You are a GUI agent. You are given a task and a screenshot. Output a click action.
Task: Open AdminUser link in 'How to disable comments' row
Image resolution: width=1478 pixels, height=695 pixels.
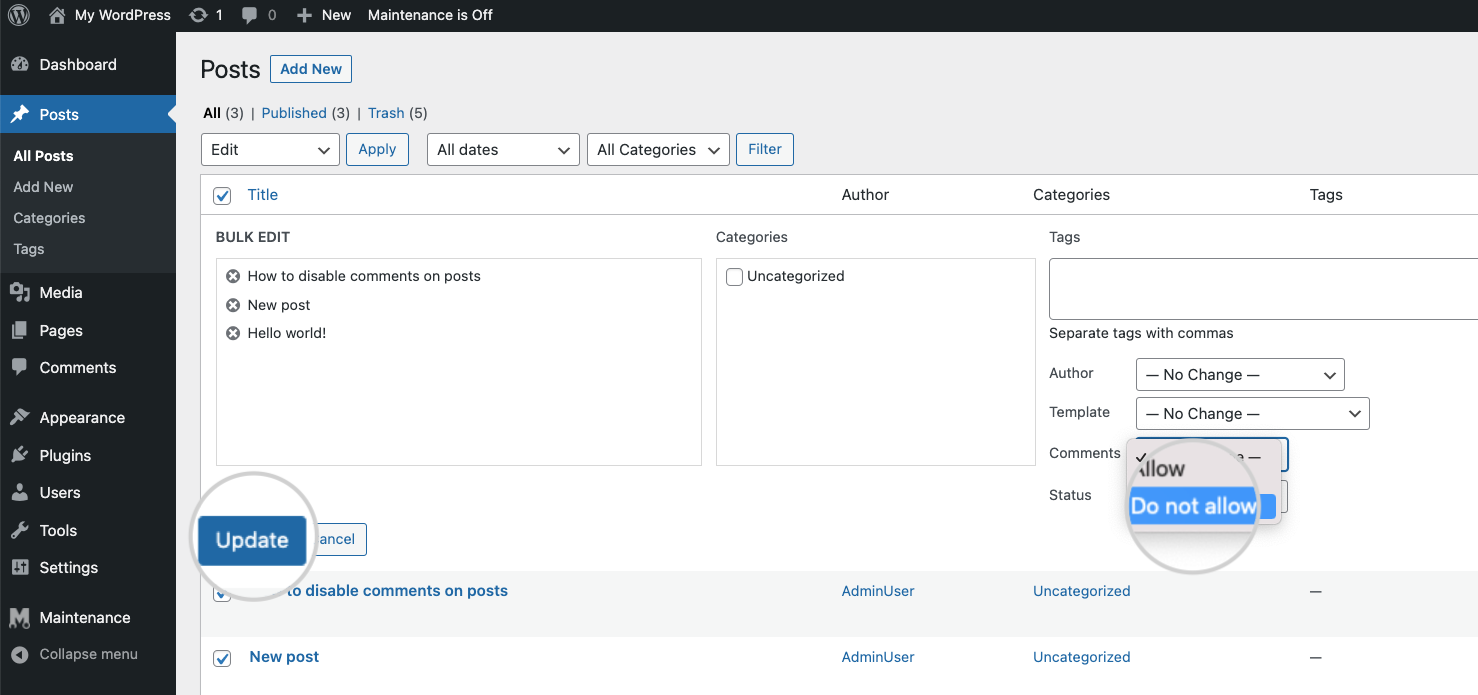tap(878, 591)
